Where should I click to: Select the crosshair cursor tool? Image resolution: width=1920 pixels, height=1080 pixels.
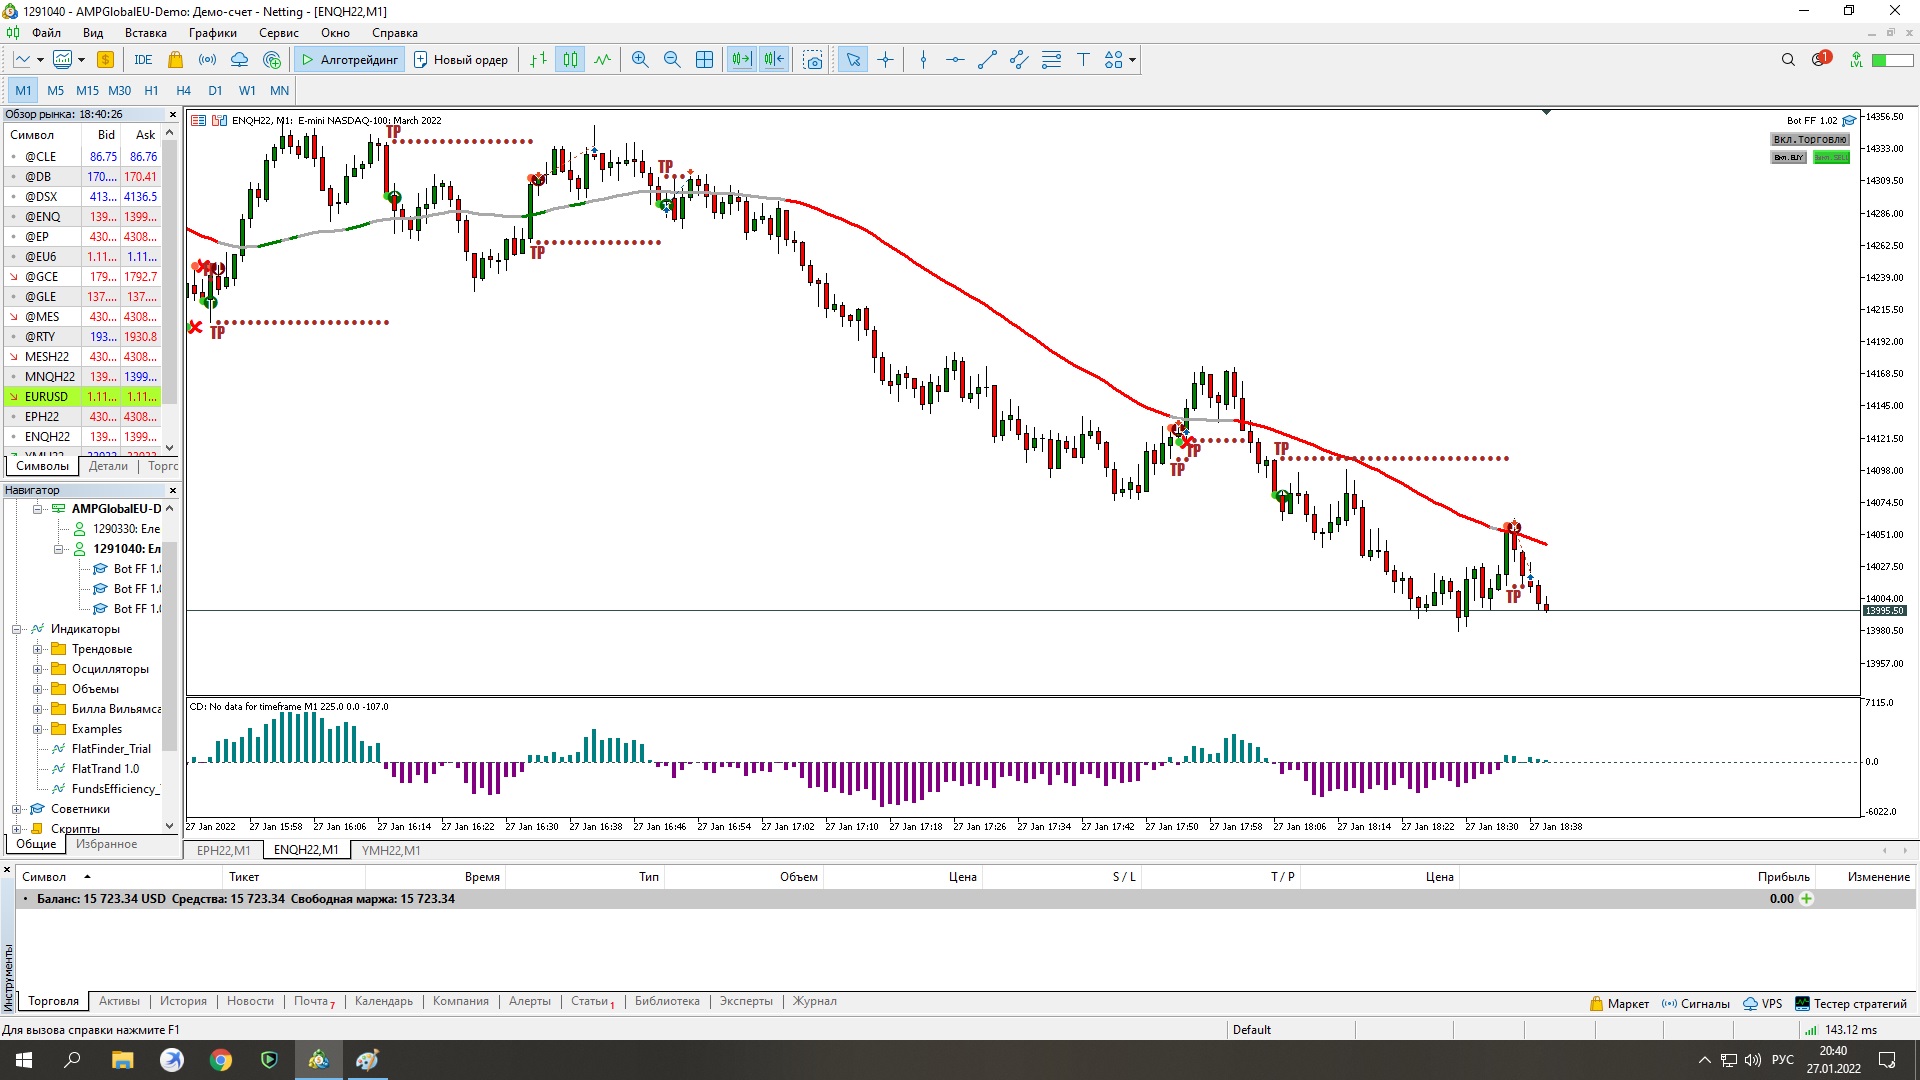(885, 60)
